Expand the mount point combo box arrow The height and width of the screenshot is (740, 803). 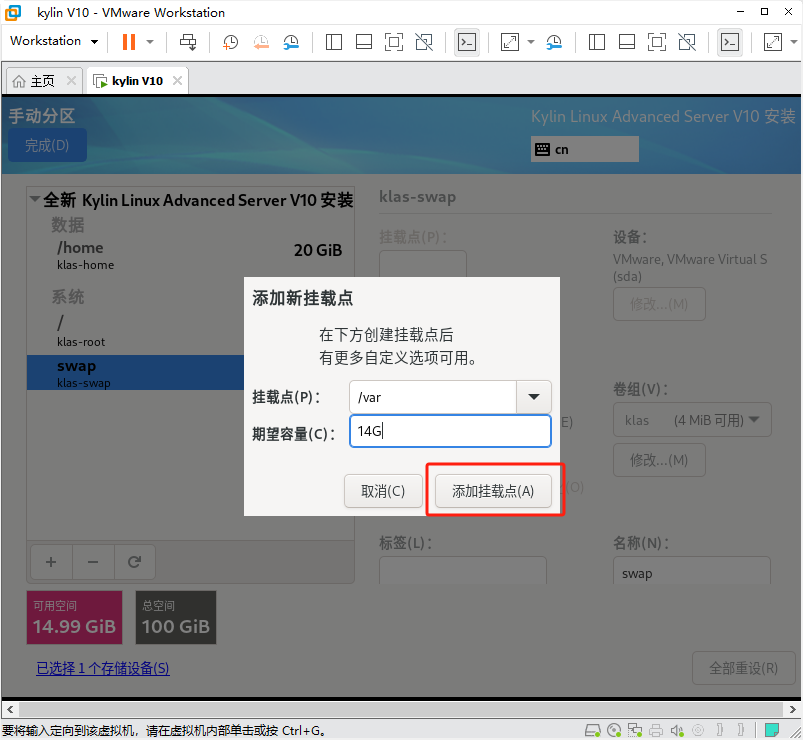(534, 397)
